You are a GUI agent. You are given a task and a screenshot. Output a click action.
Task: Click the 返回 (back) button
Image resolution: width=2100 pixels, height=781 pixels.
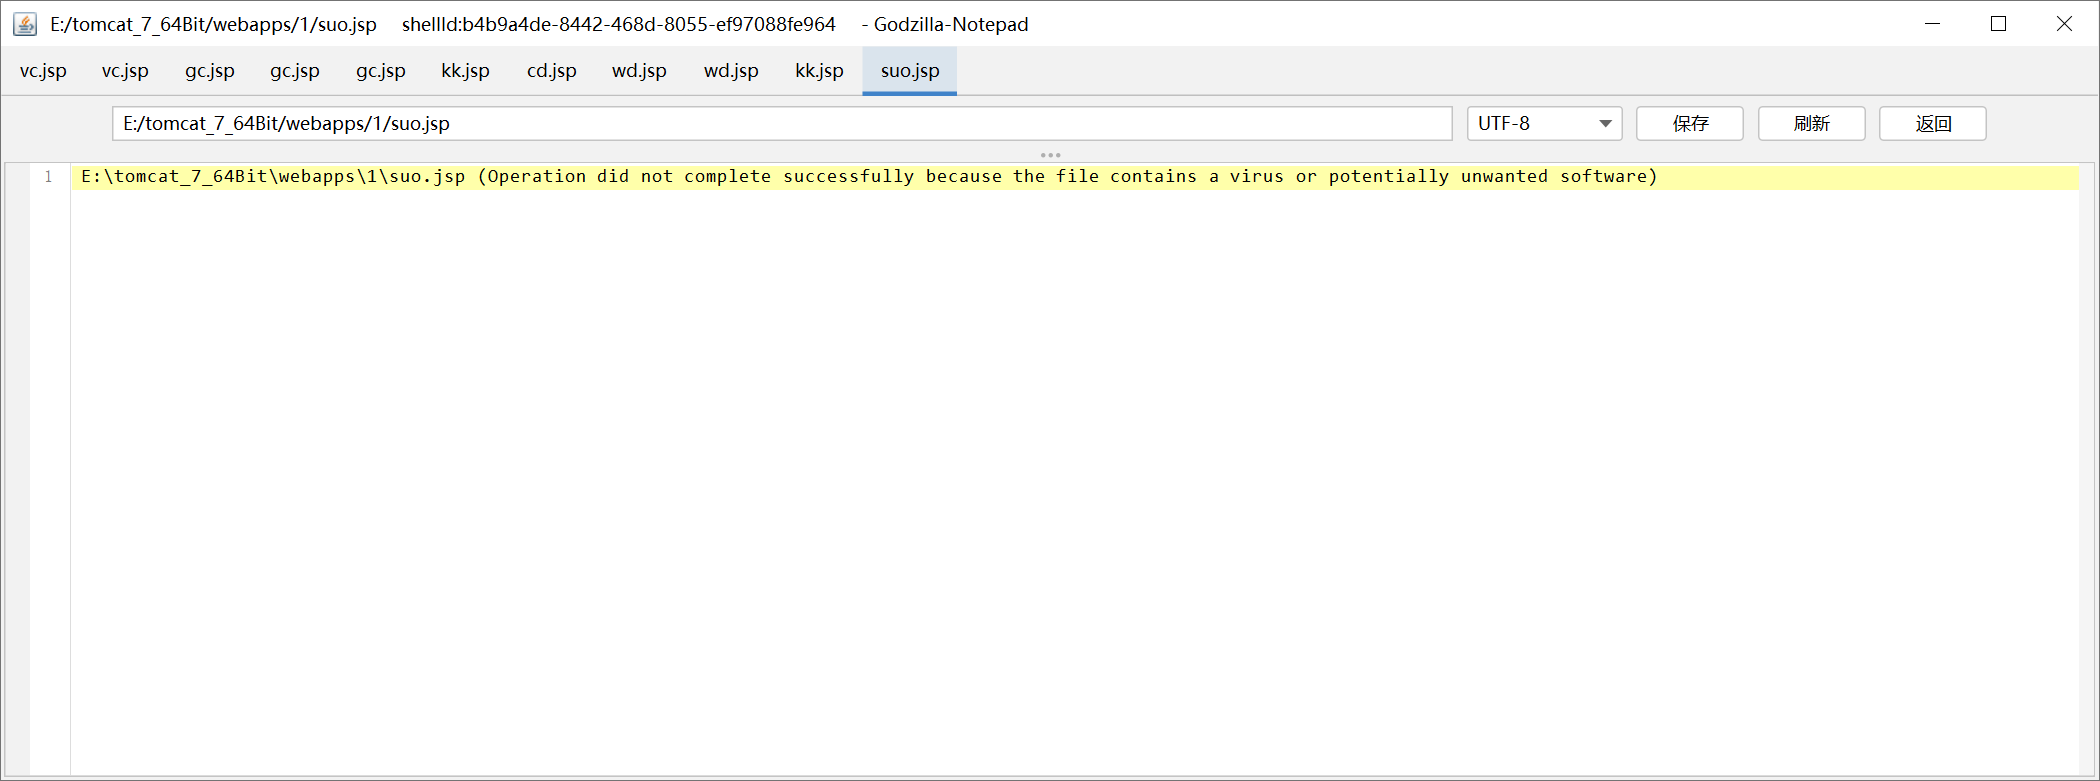click(1933, 123)
